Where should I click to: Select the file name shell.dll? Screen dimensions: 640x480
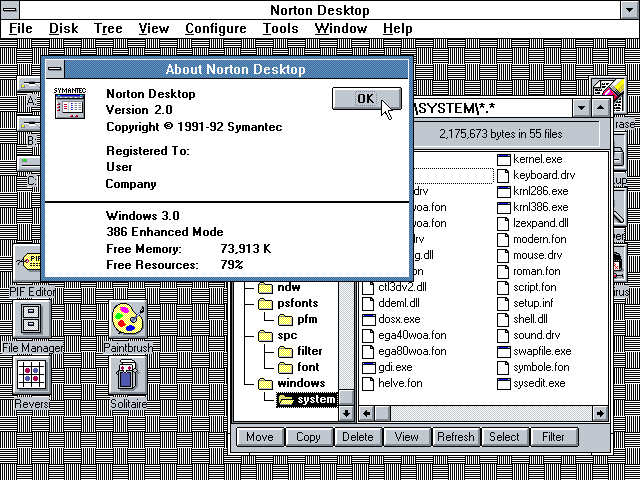(x=530, y=319)
